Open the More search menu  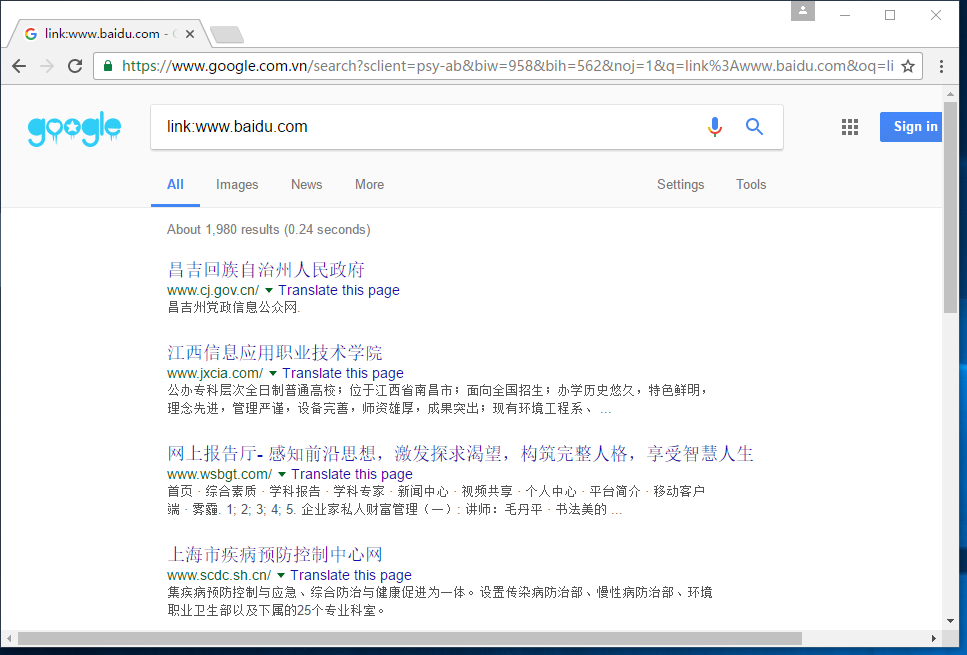click(369, 184)
